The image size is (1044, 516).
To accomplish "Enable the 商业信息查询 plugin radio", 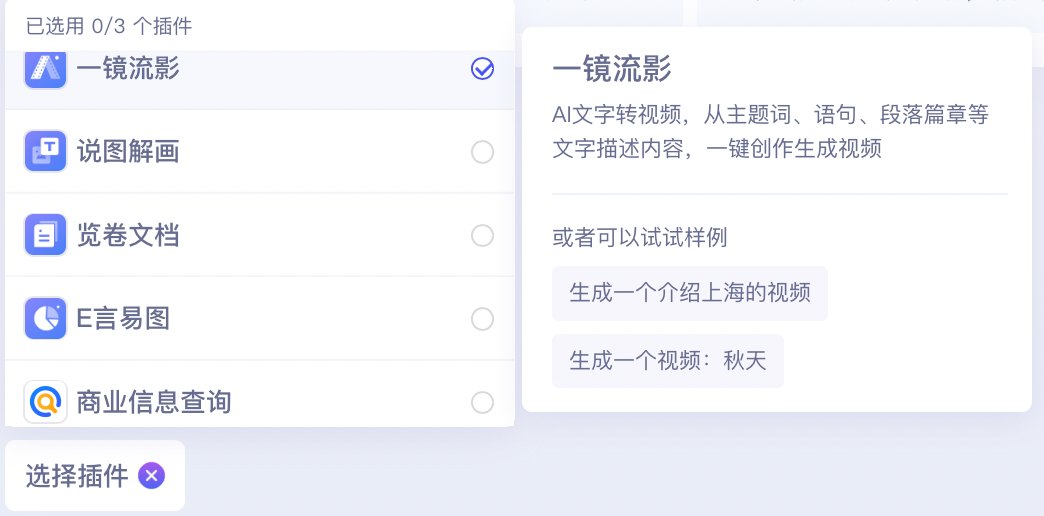I will 482,402.
